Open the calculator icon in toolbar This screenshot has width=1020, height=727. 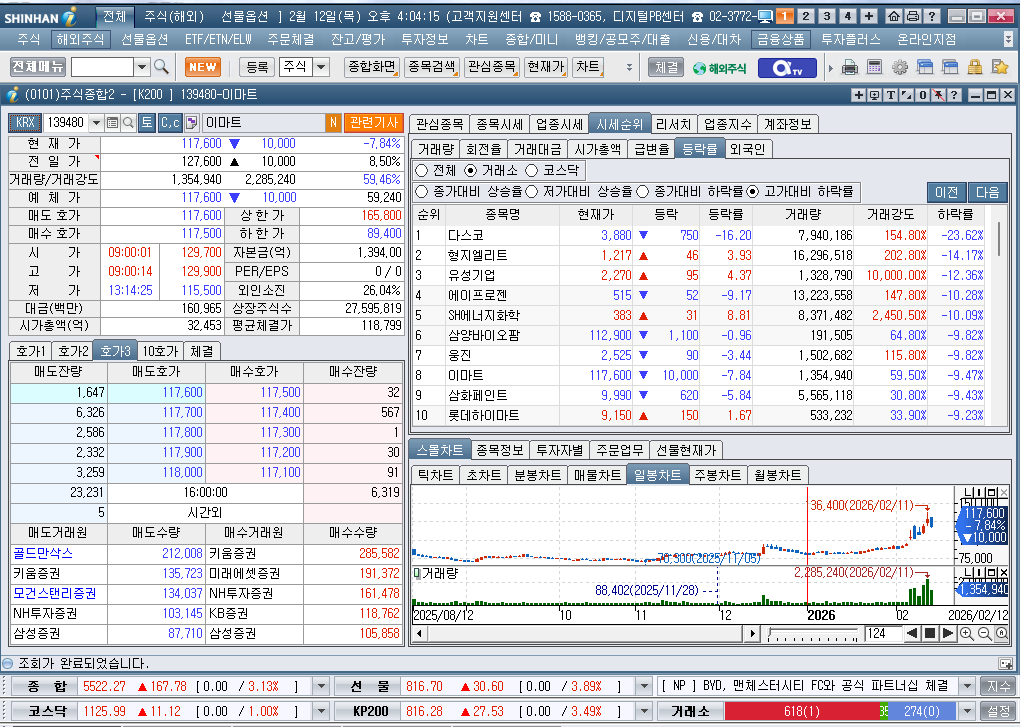874,67
